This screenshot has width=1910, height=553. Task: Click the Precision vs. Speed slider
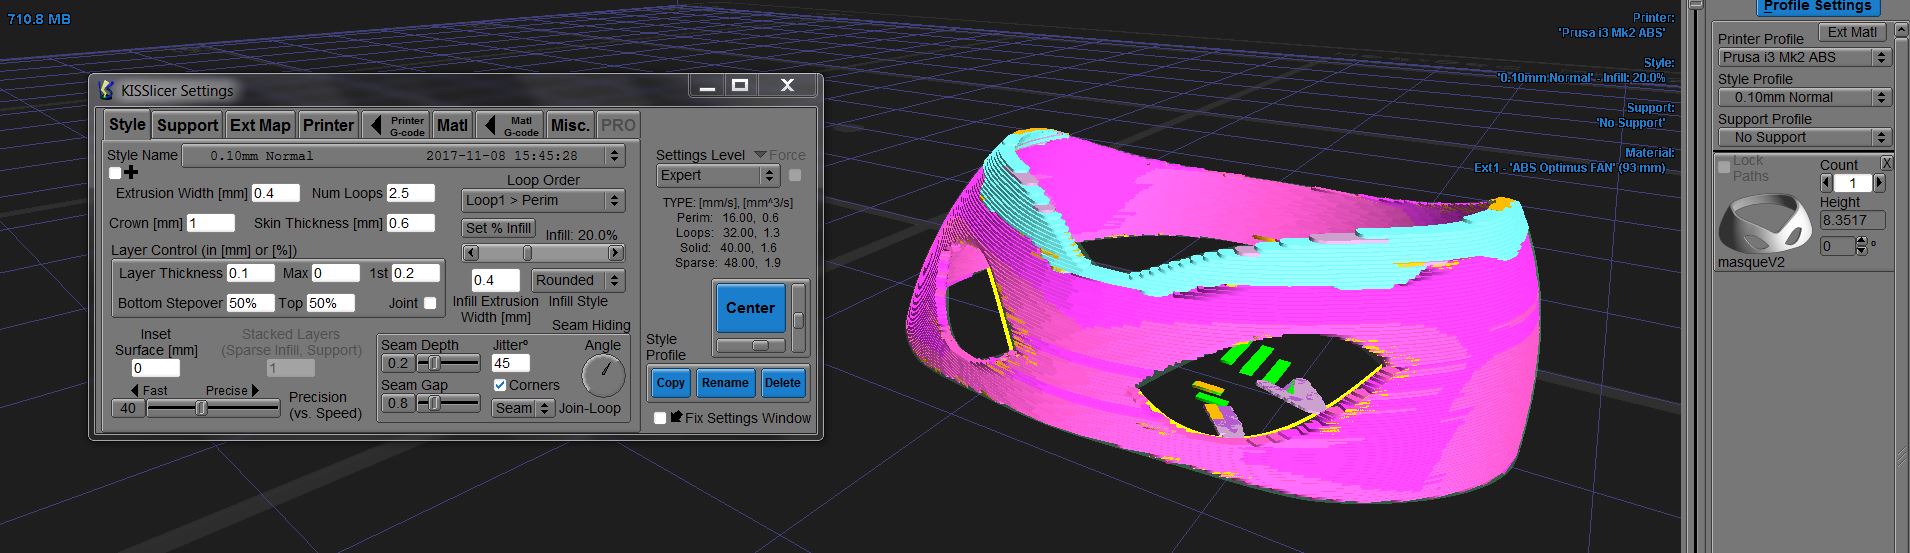[x=213, y=408]
